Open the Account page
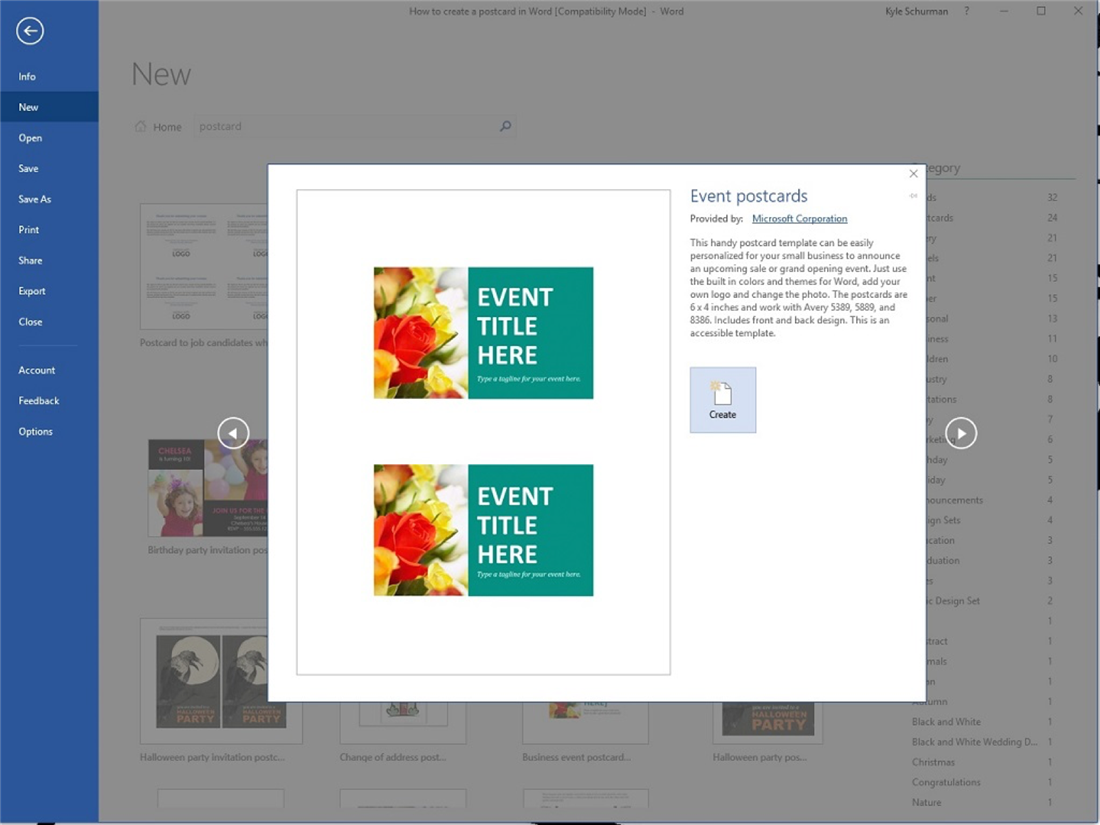 [x=37, y=370]
